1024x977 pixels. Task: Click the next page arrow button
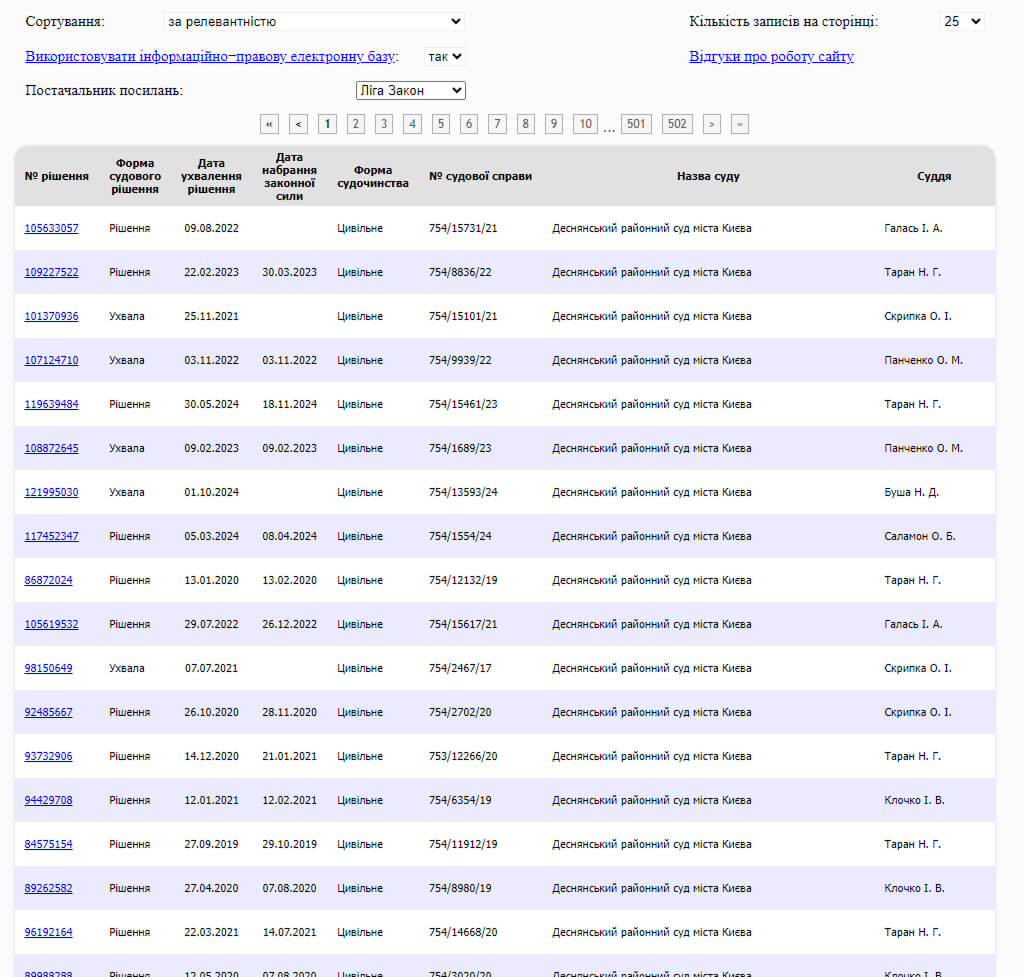711,124
